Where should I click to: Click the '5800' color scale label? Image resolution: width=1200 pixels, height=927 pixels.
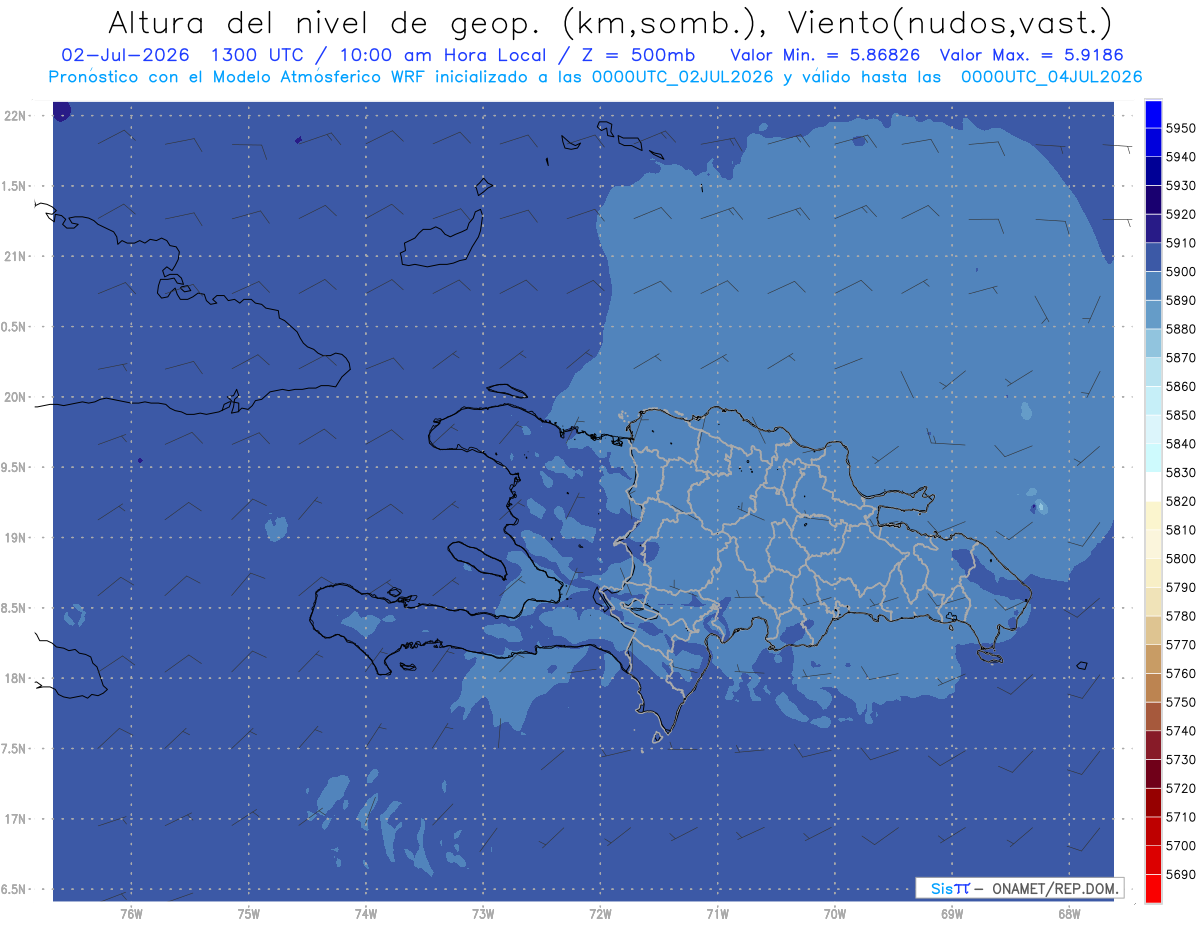1181,559
